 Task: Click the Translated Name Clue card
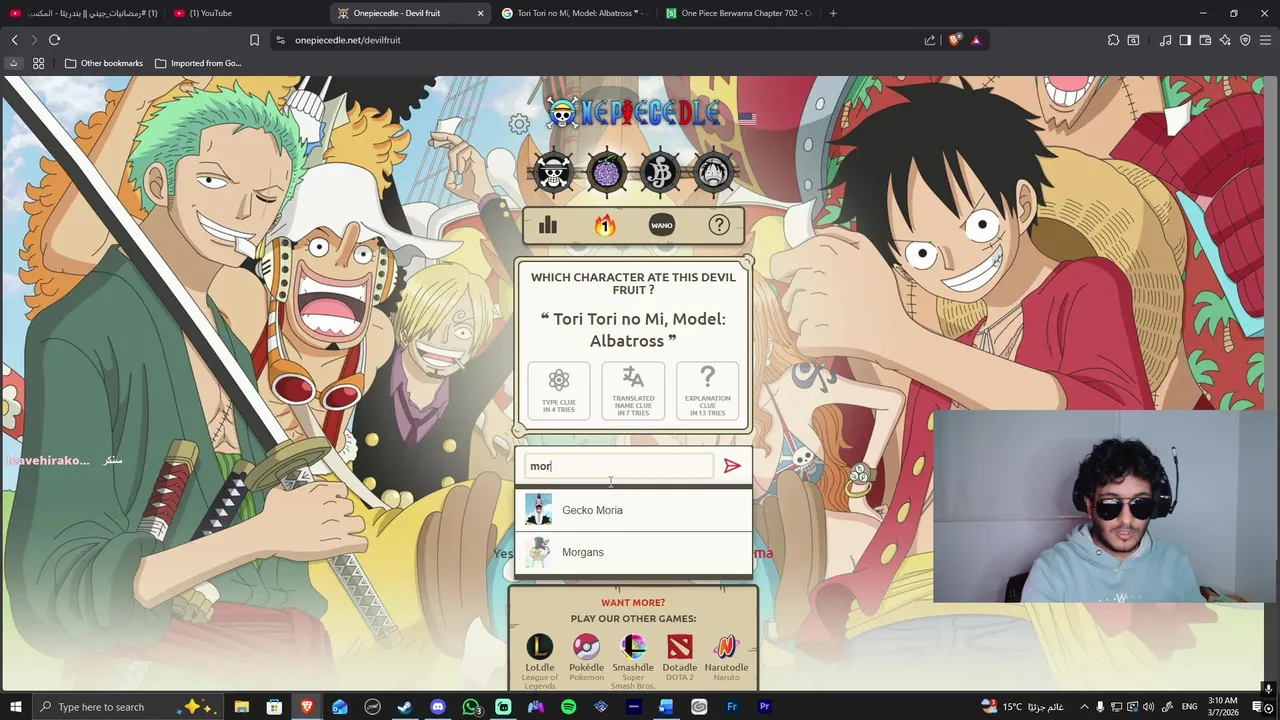pos(633,390)
